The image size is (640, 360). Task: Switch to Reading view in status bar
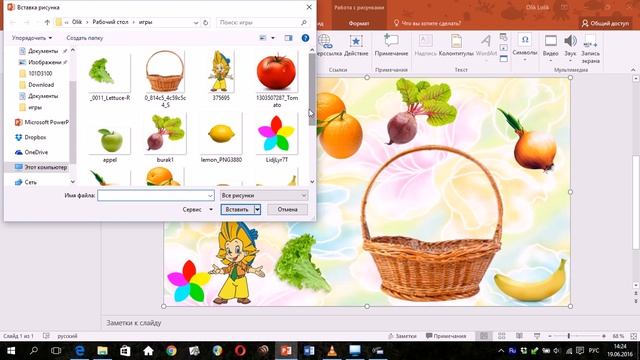pos(519,336)
